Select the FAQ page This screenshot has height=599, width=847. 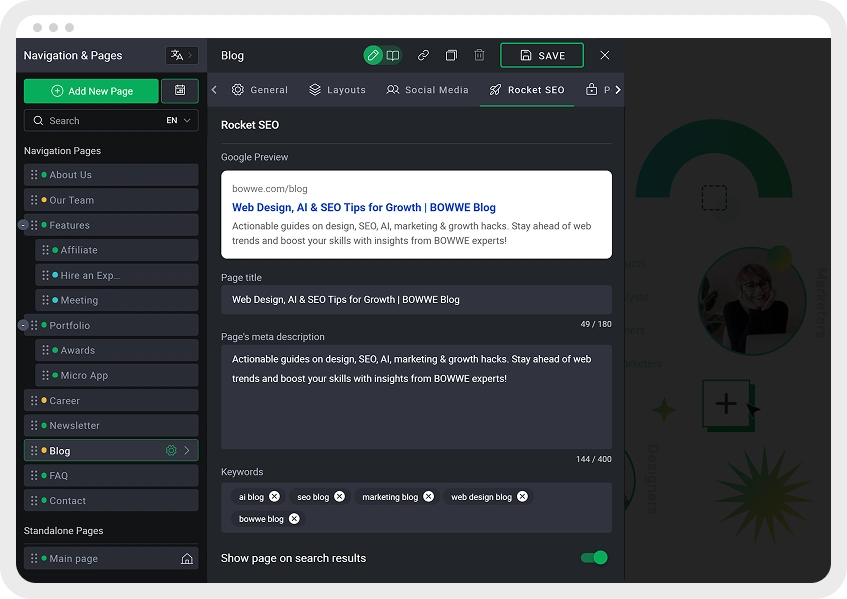(111, 475)
